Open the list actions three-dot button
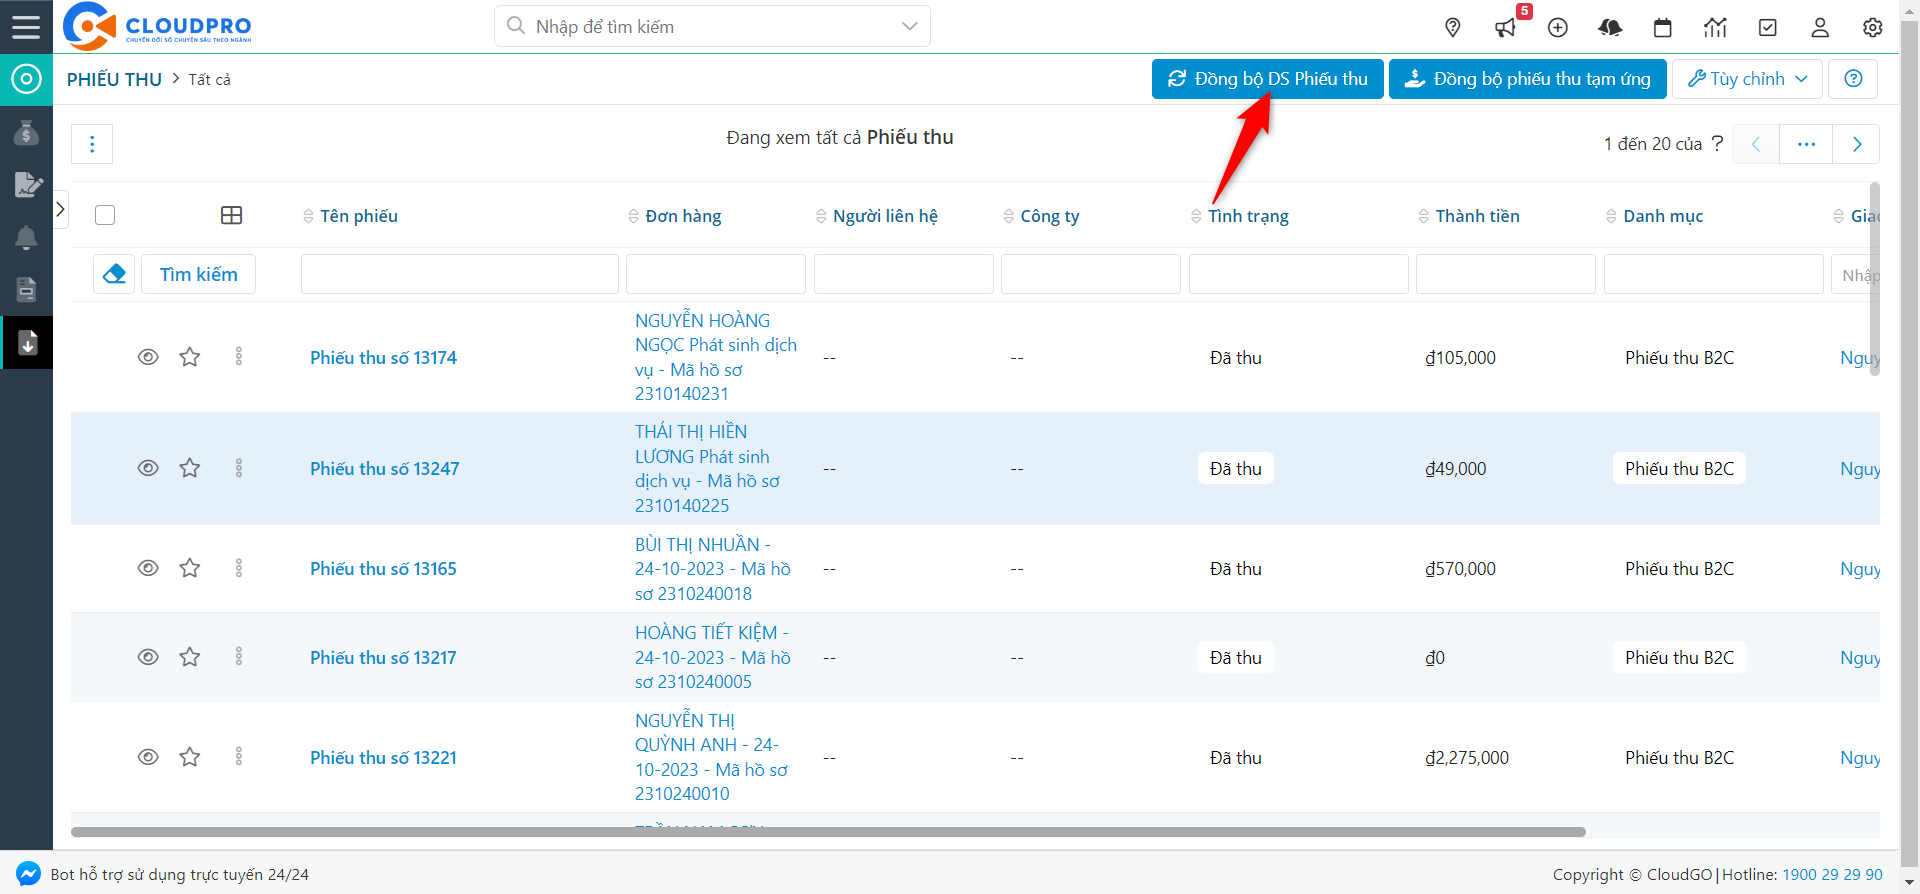This screenshot has width=1920, height=894. (x=92, y=144)
